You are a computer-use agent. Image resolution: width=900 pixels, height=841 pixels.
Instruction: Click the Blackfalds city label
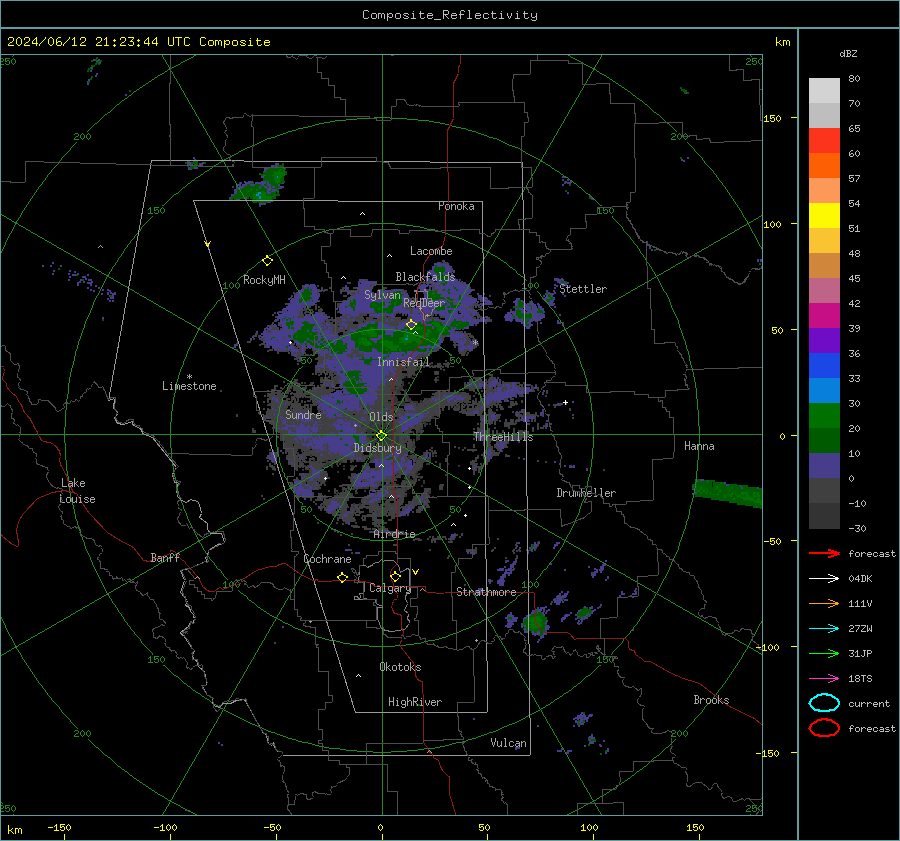(425, 277)
